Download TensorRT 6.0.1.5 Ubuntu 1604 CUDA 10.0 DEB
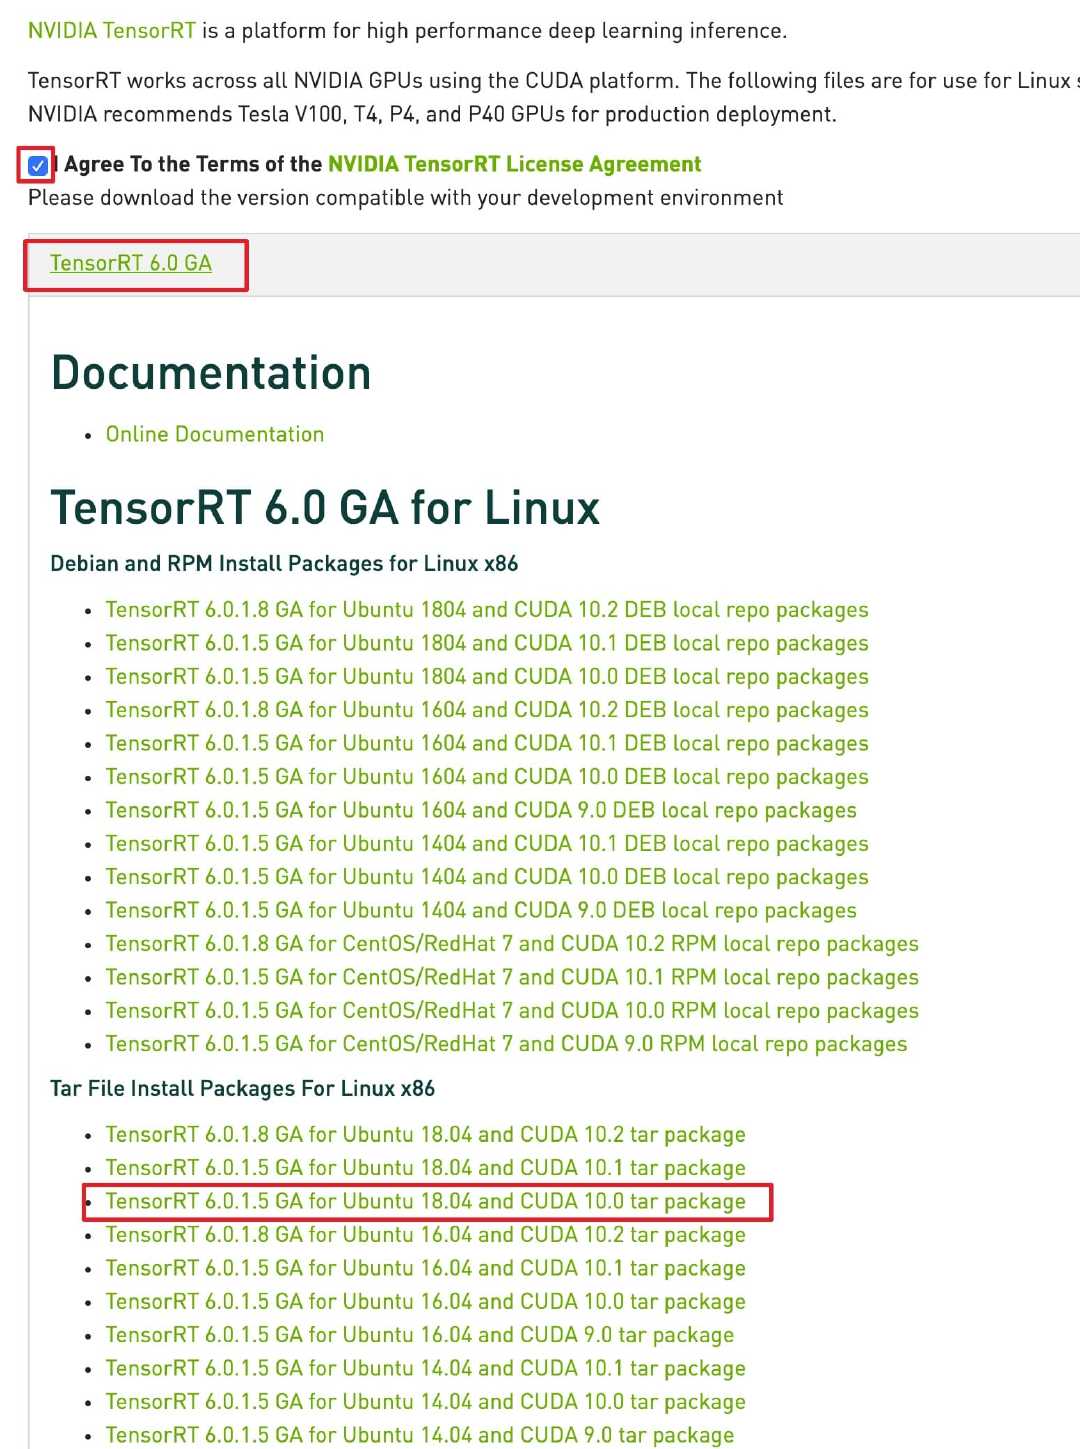This screenshot has height=1449, width=1080. (x=487, y=777)
